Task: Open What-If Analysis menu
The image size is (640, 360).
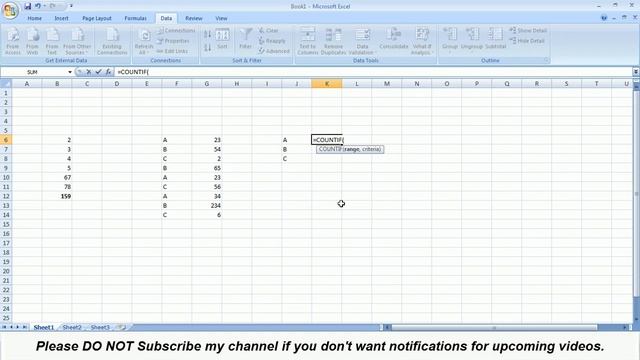Action: click(x=421, y=41)
